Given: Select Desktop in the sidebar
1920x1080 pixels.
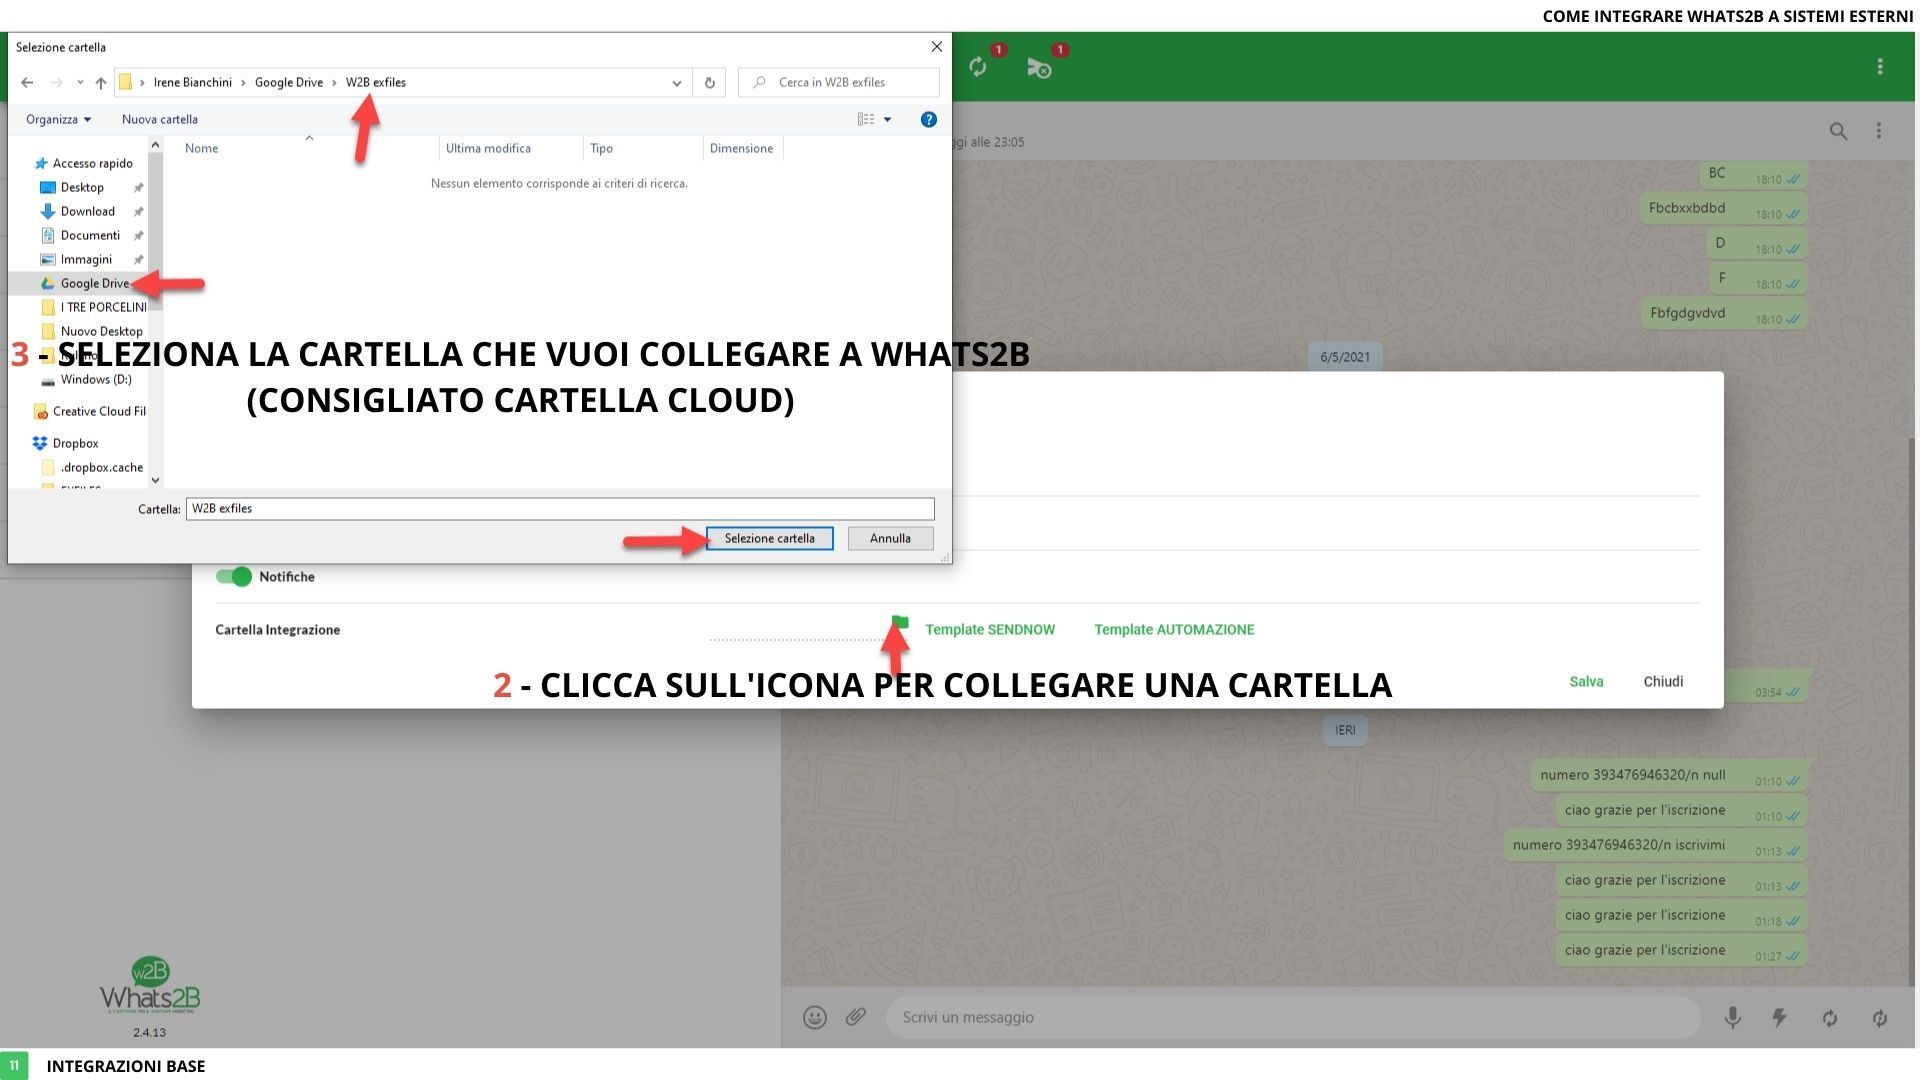Looking at the screenshot, I should pos(82,187).
